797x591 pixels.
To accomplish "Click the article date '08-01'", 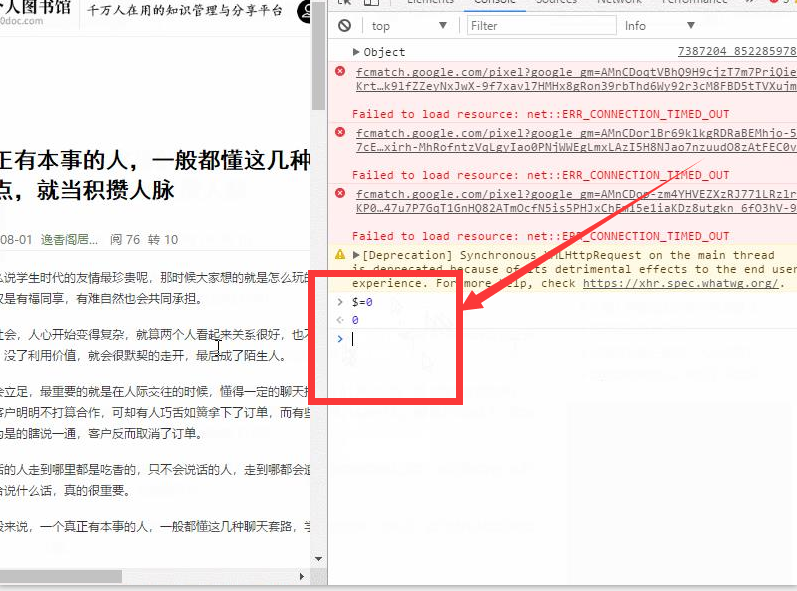I will pyautogui.click(x=16, y=239).
